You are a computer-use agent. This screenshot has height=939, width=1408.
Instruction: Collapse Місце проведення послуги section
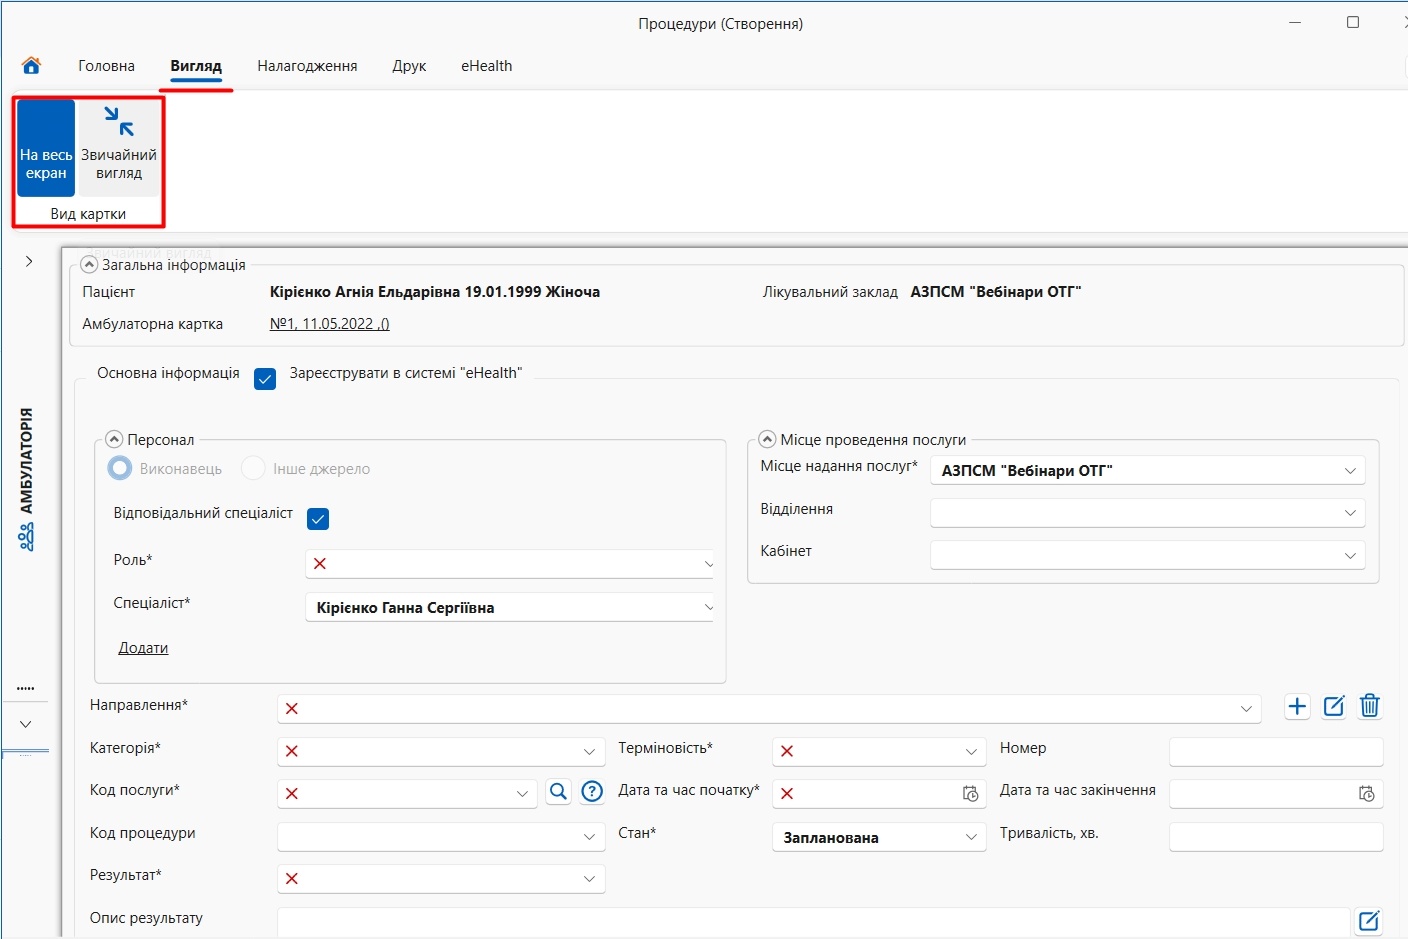(x=767, y=439)
